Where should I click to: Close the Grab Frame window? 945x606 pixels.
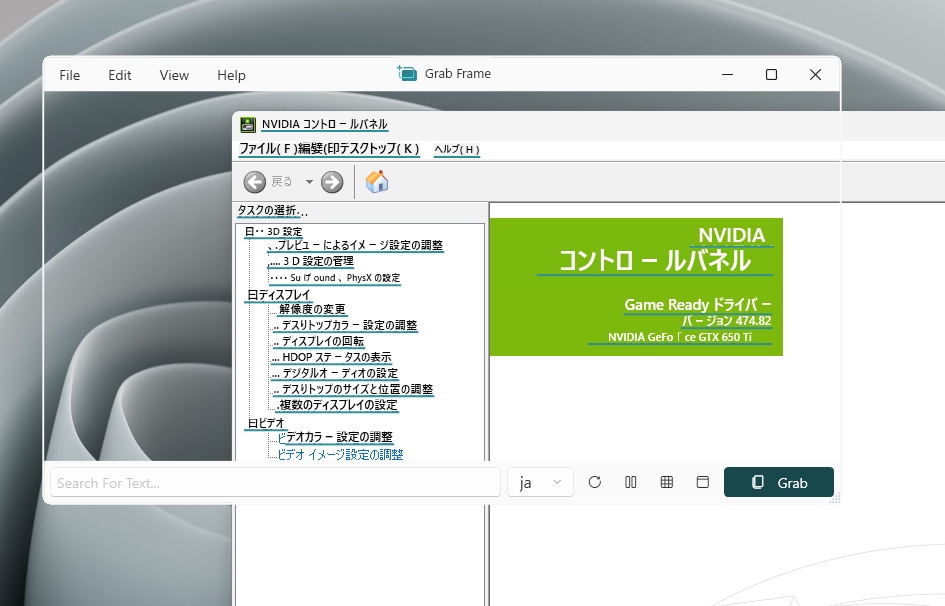815,75
